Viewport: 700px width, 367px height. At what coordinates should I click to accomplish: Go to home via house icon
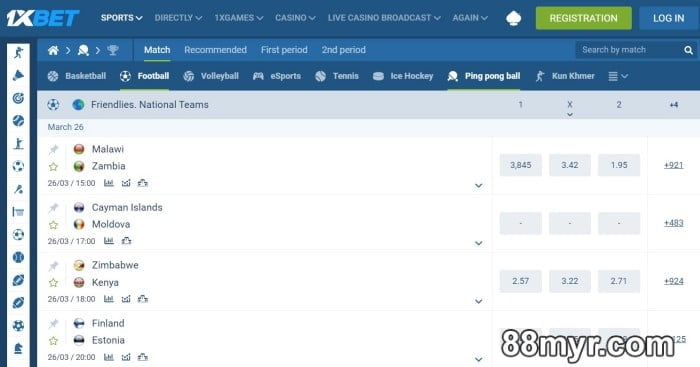coord(53,50)
